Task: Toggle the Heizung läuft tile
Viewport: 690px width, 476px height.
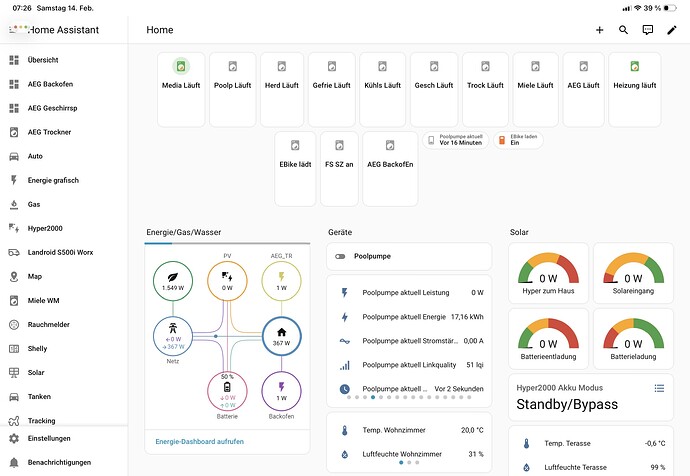Action: (635, 90)
